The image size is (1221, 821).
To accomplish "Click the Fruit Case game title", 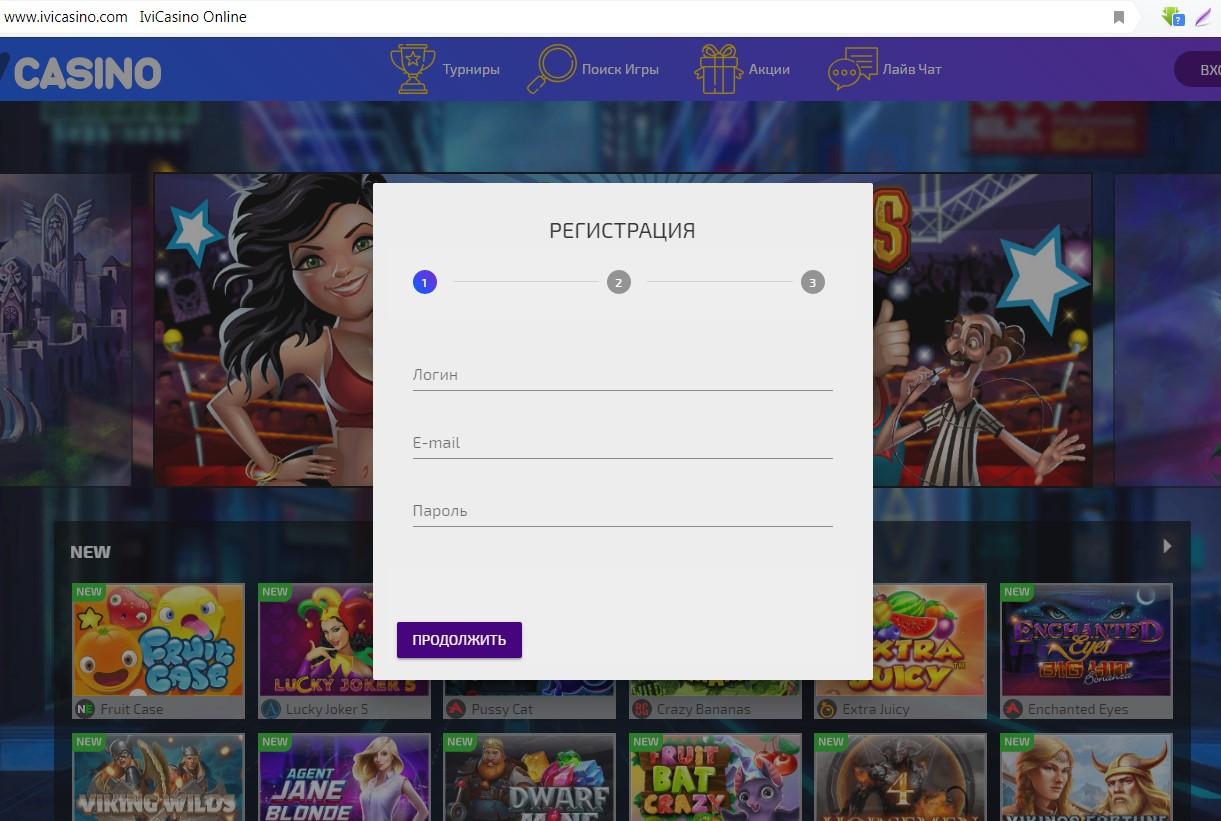I will pyautogui.click(x=131, y=709).
